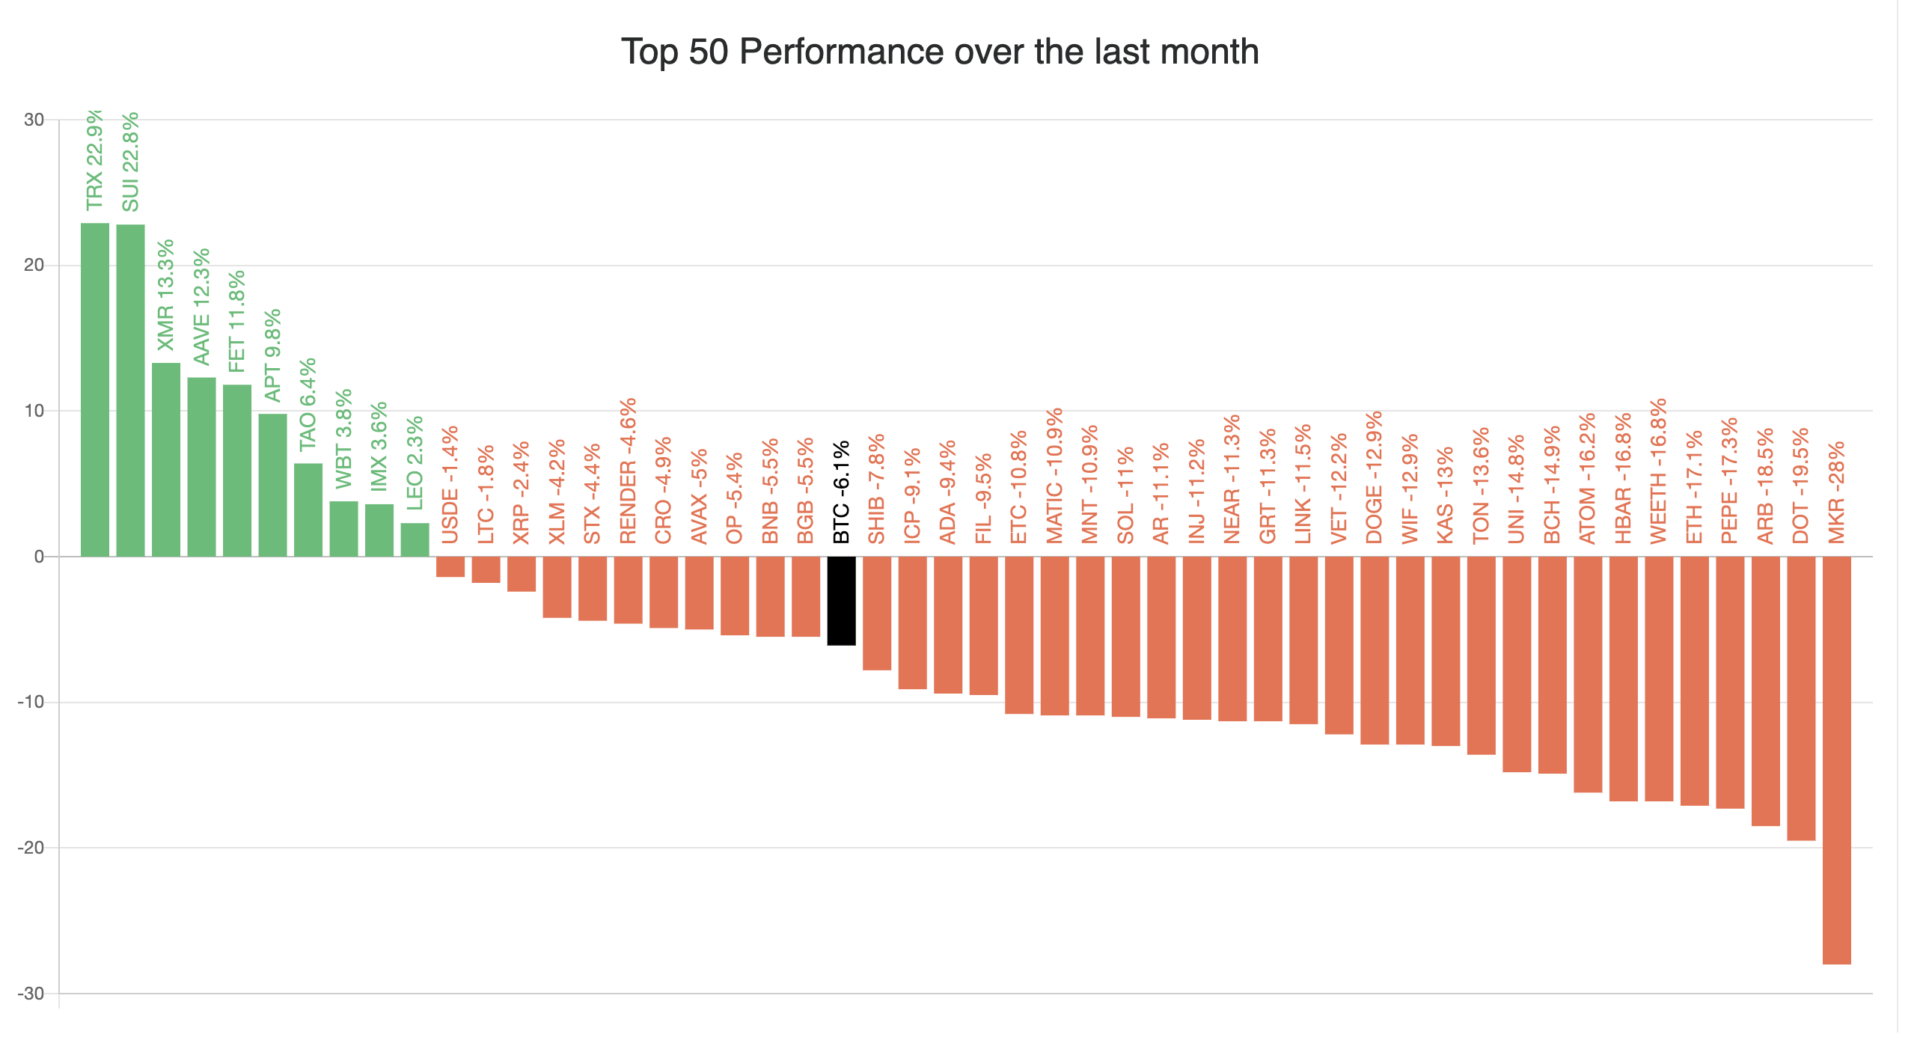Click the red MKR bar
This screenshot has width=1920, height=1040.
(1836, 760)
